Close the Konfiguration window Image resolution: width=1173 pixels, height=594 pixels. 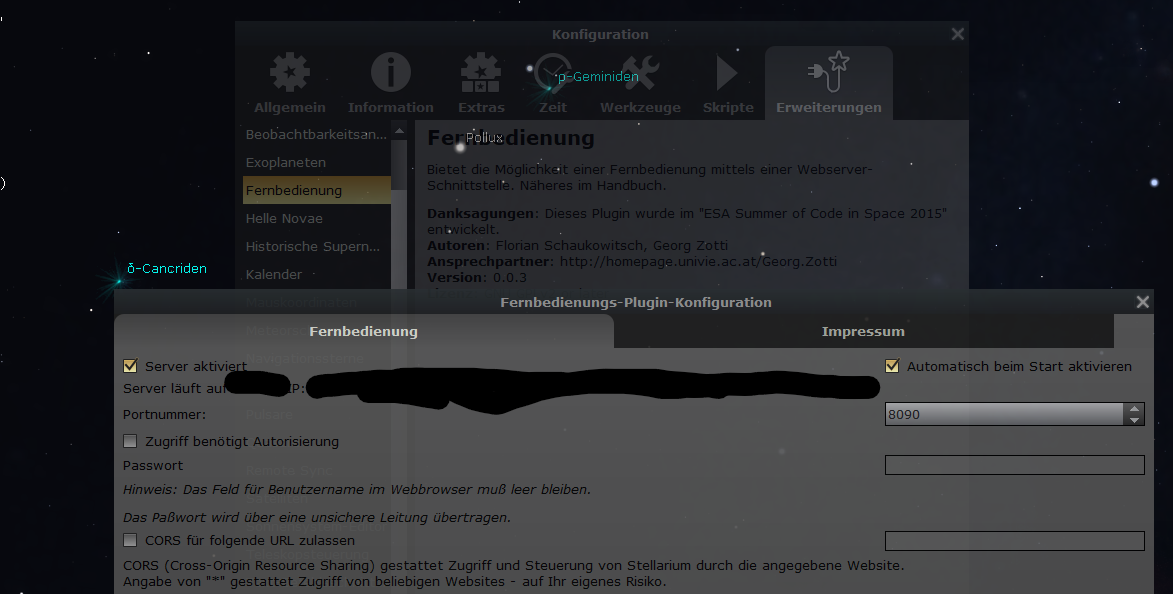[x=958, y=34]
